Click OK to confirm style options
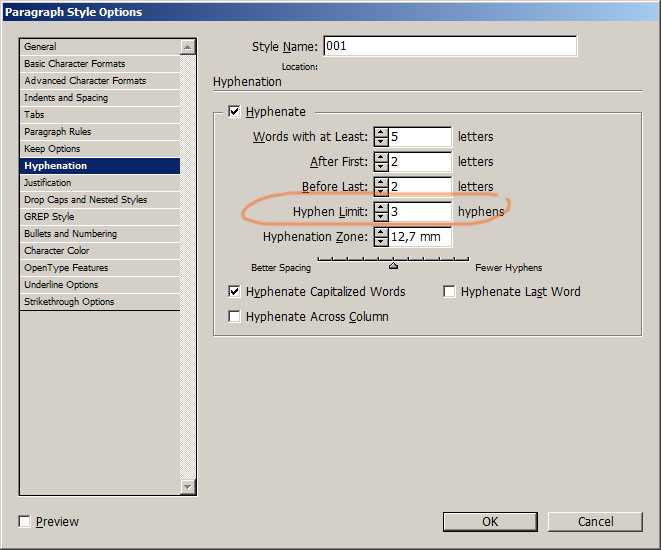Image resolution: width=661 pixels, height=550 pixels. 490,522
